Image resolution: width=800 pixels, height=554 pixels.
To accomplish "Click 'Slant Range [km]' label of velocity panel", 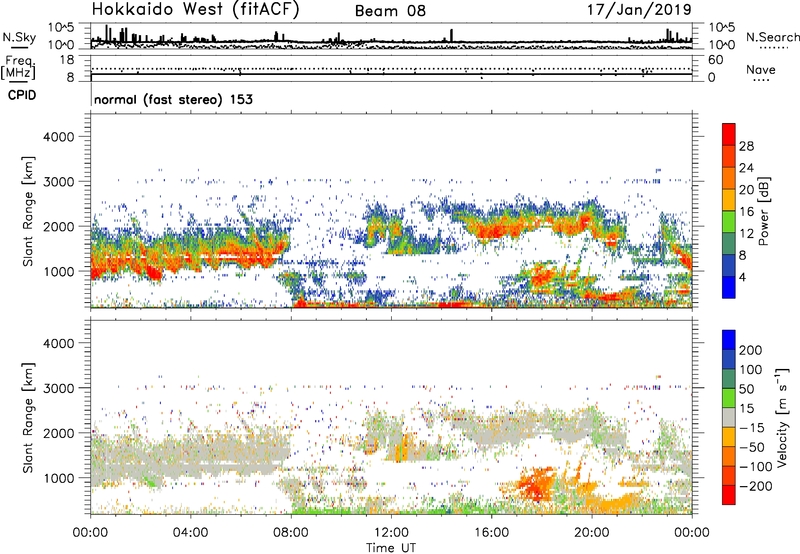I will [28, 417].
